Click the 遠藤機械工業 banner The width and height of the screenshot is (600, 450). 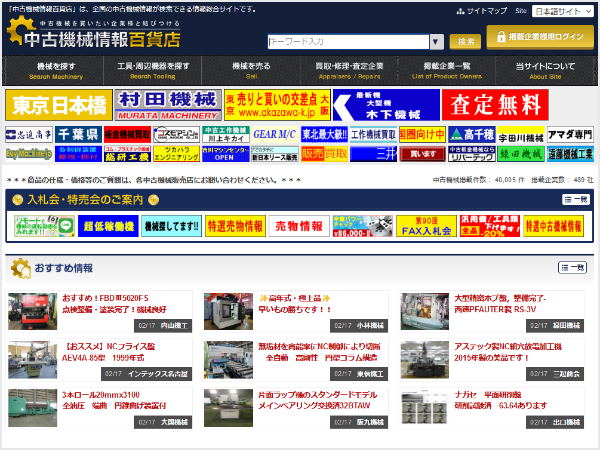click(570, 154)
